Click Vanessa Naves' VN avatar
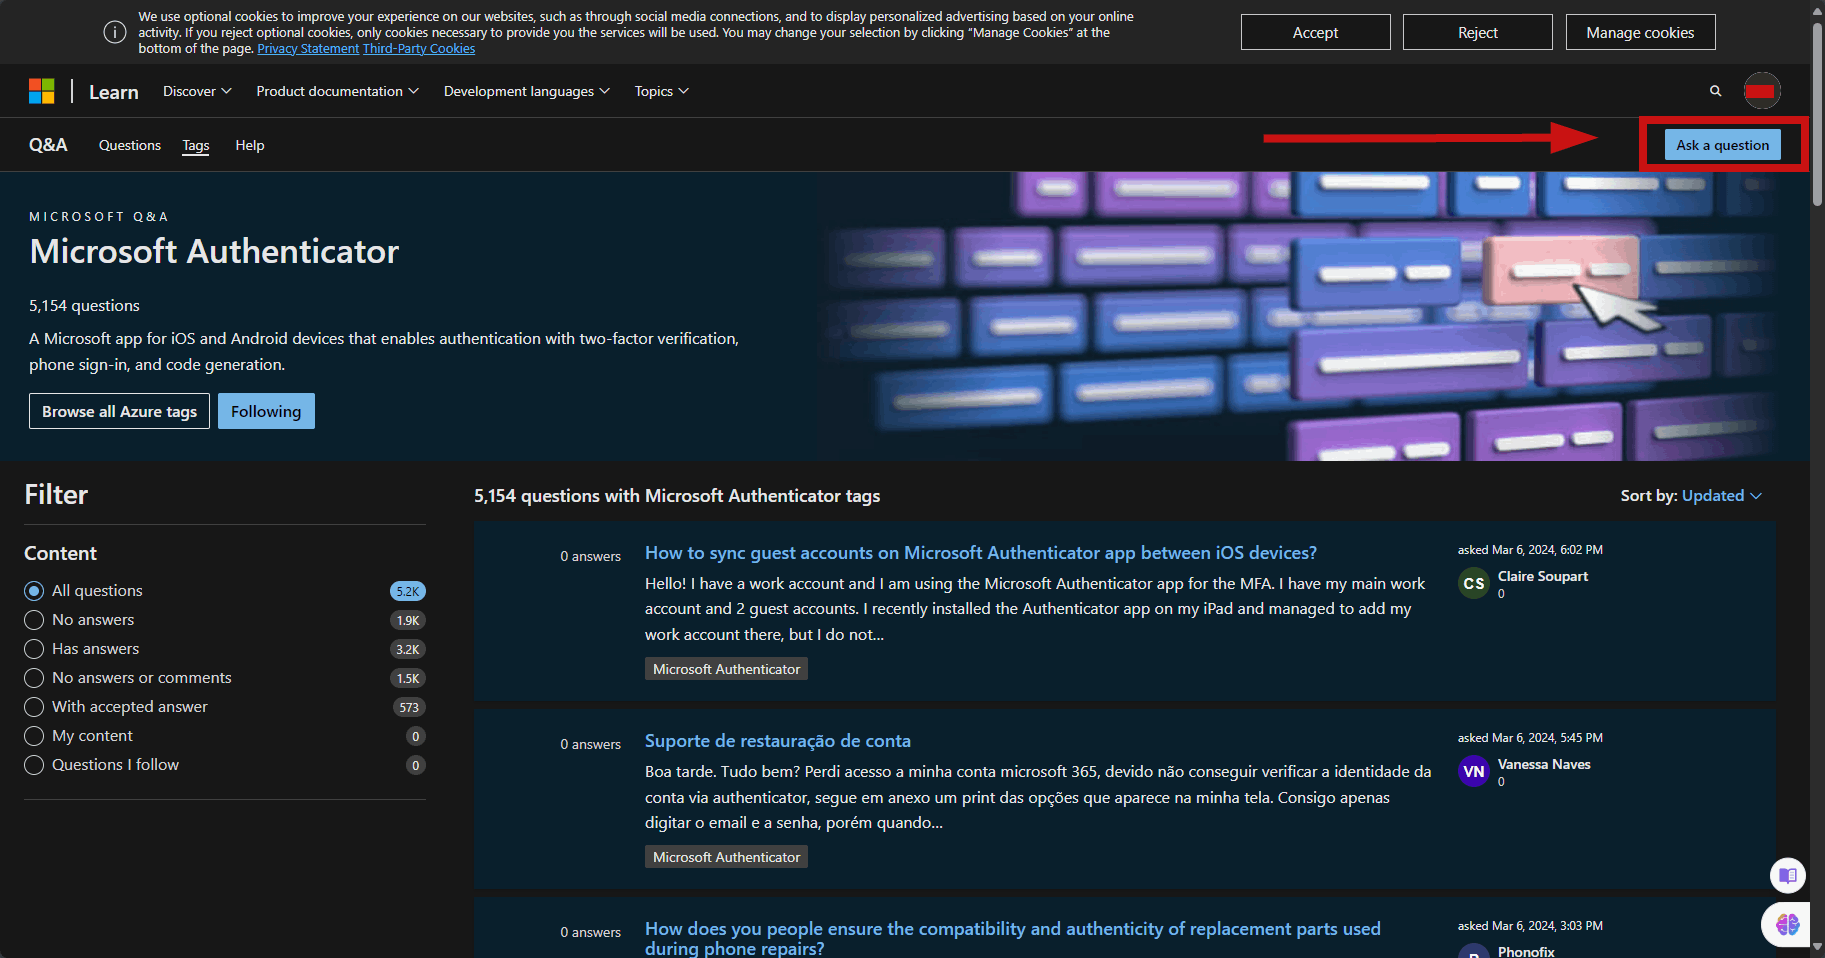This screenshot has height=958, width=1825. tap(1474, 772)
